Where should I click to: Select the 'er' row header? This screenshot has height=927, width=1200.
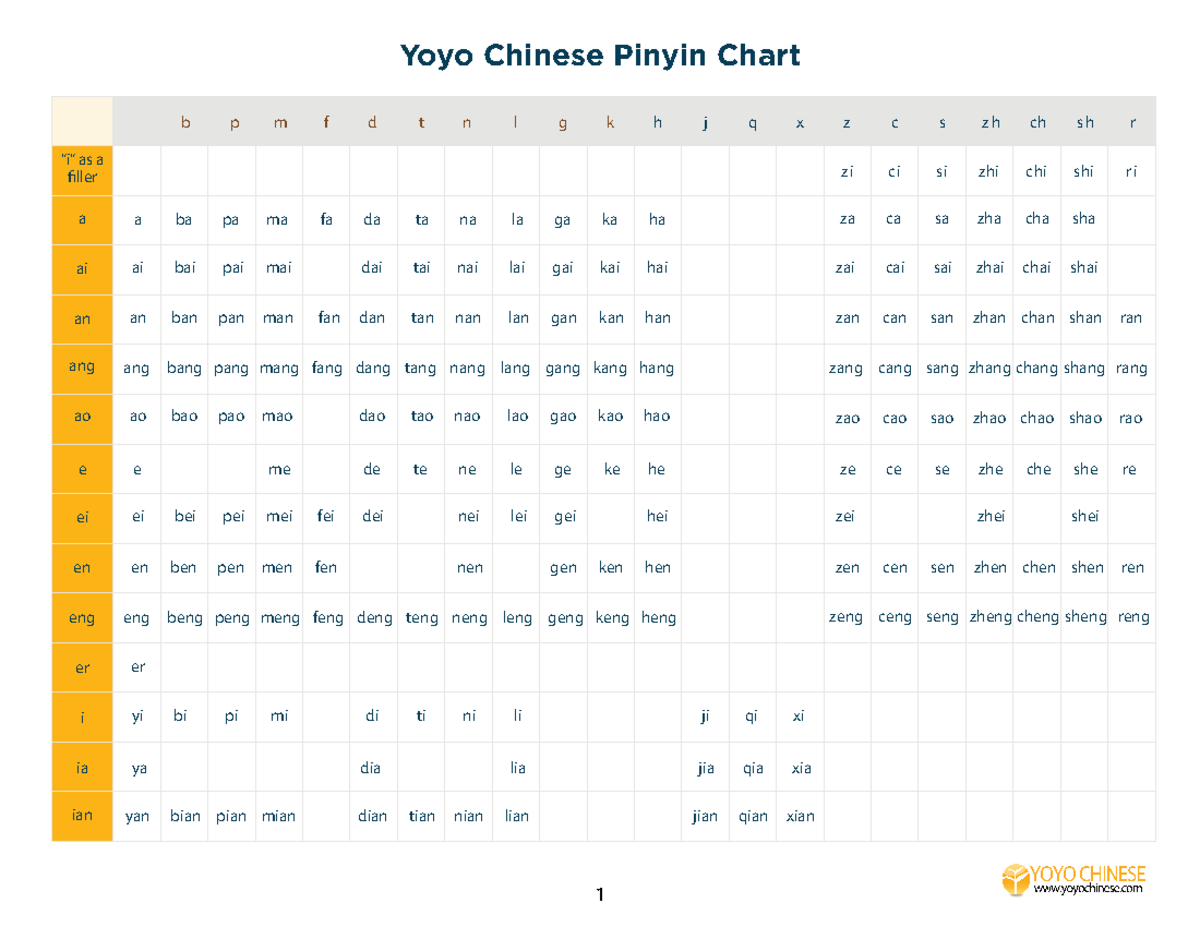(x=82, y=668)
